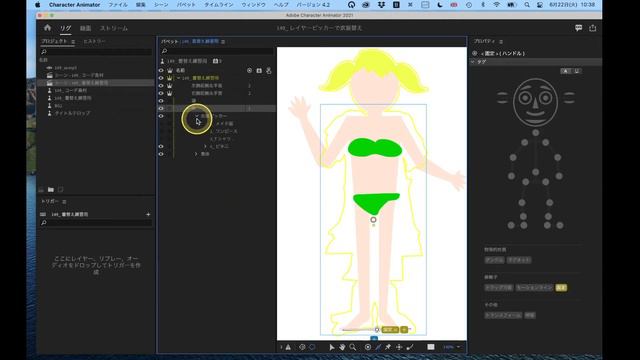Switch tag view to U mode
The image size is (640, 360).
[x=576, y=71]
